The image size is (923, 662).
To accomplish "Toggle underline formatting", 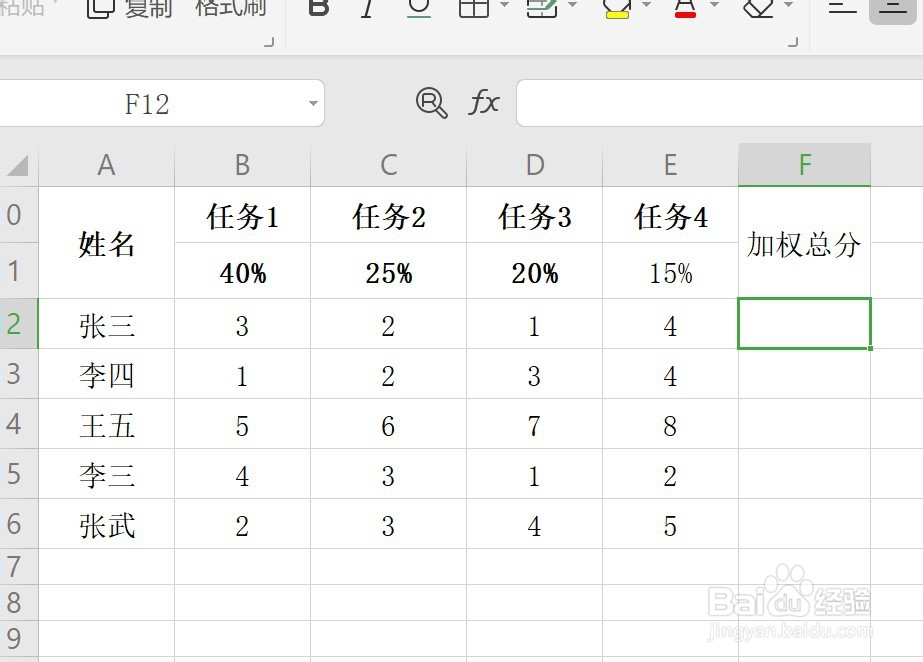I will (x=418, y=8).
